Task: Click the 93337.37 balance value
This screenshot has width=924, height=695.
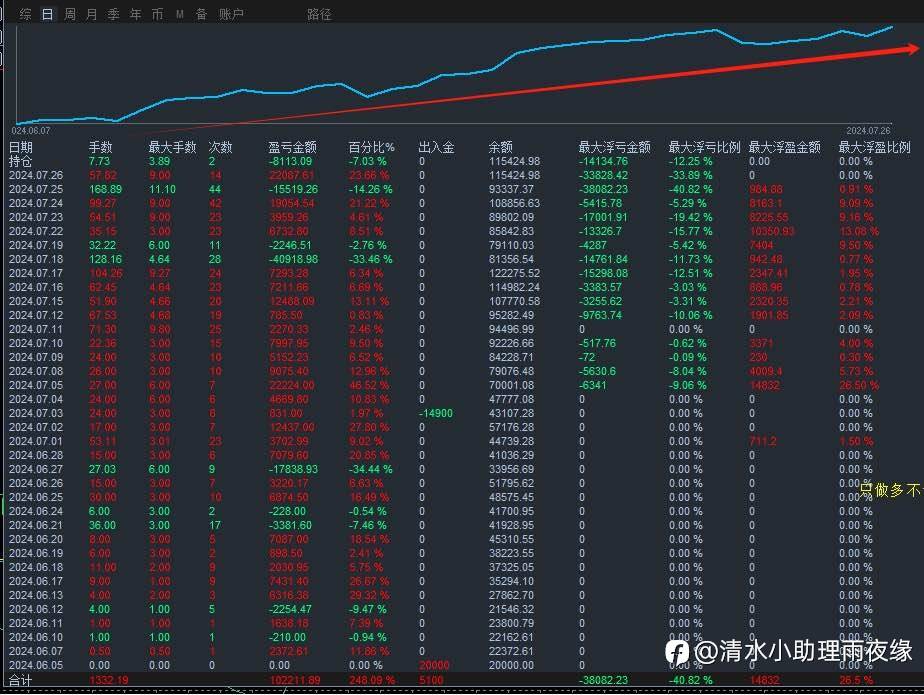Action: tap(512, 189)
